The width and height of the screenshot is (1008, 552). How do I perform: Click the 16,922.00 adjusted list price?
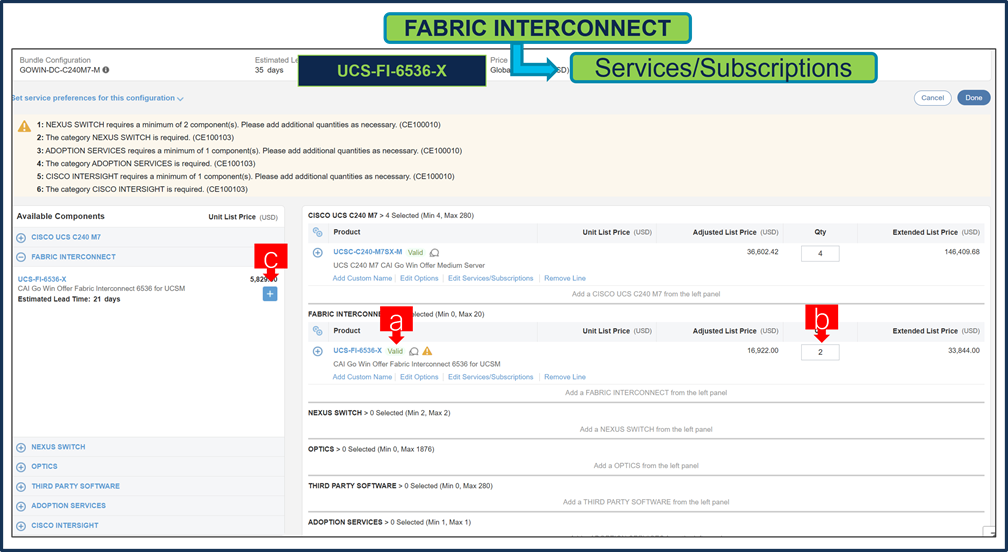click(x=762, y=351)
